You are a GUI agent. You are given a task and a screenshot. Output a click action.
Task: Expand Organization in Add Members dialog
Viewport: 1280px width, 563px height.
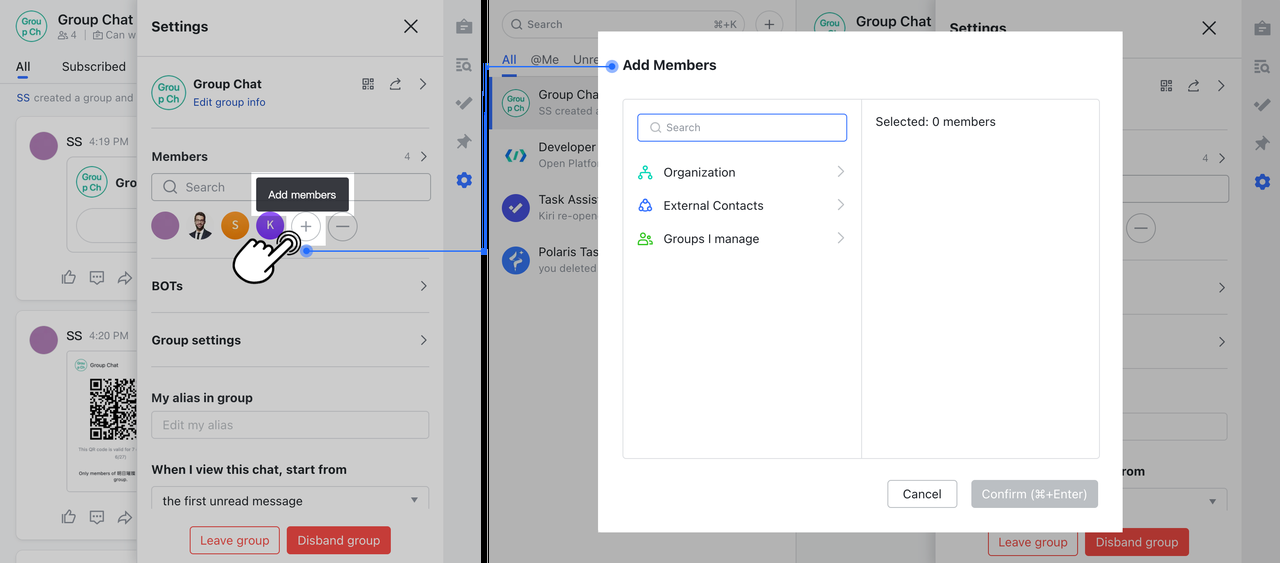[x=741, y=172]
